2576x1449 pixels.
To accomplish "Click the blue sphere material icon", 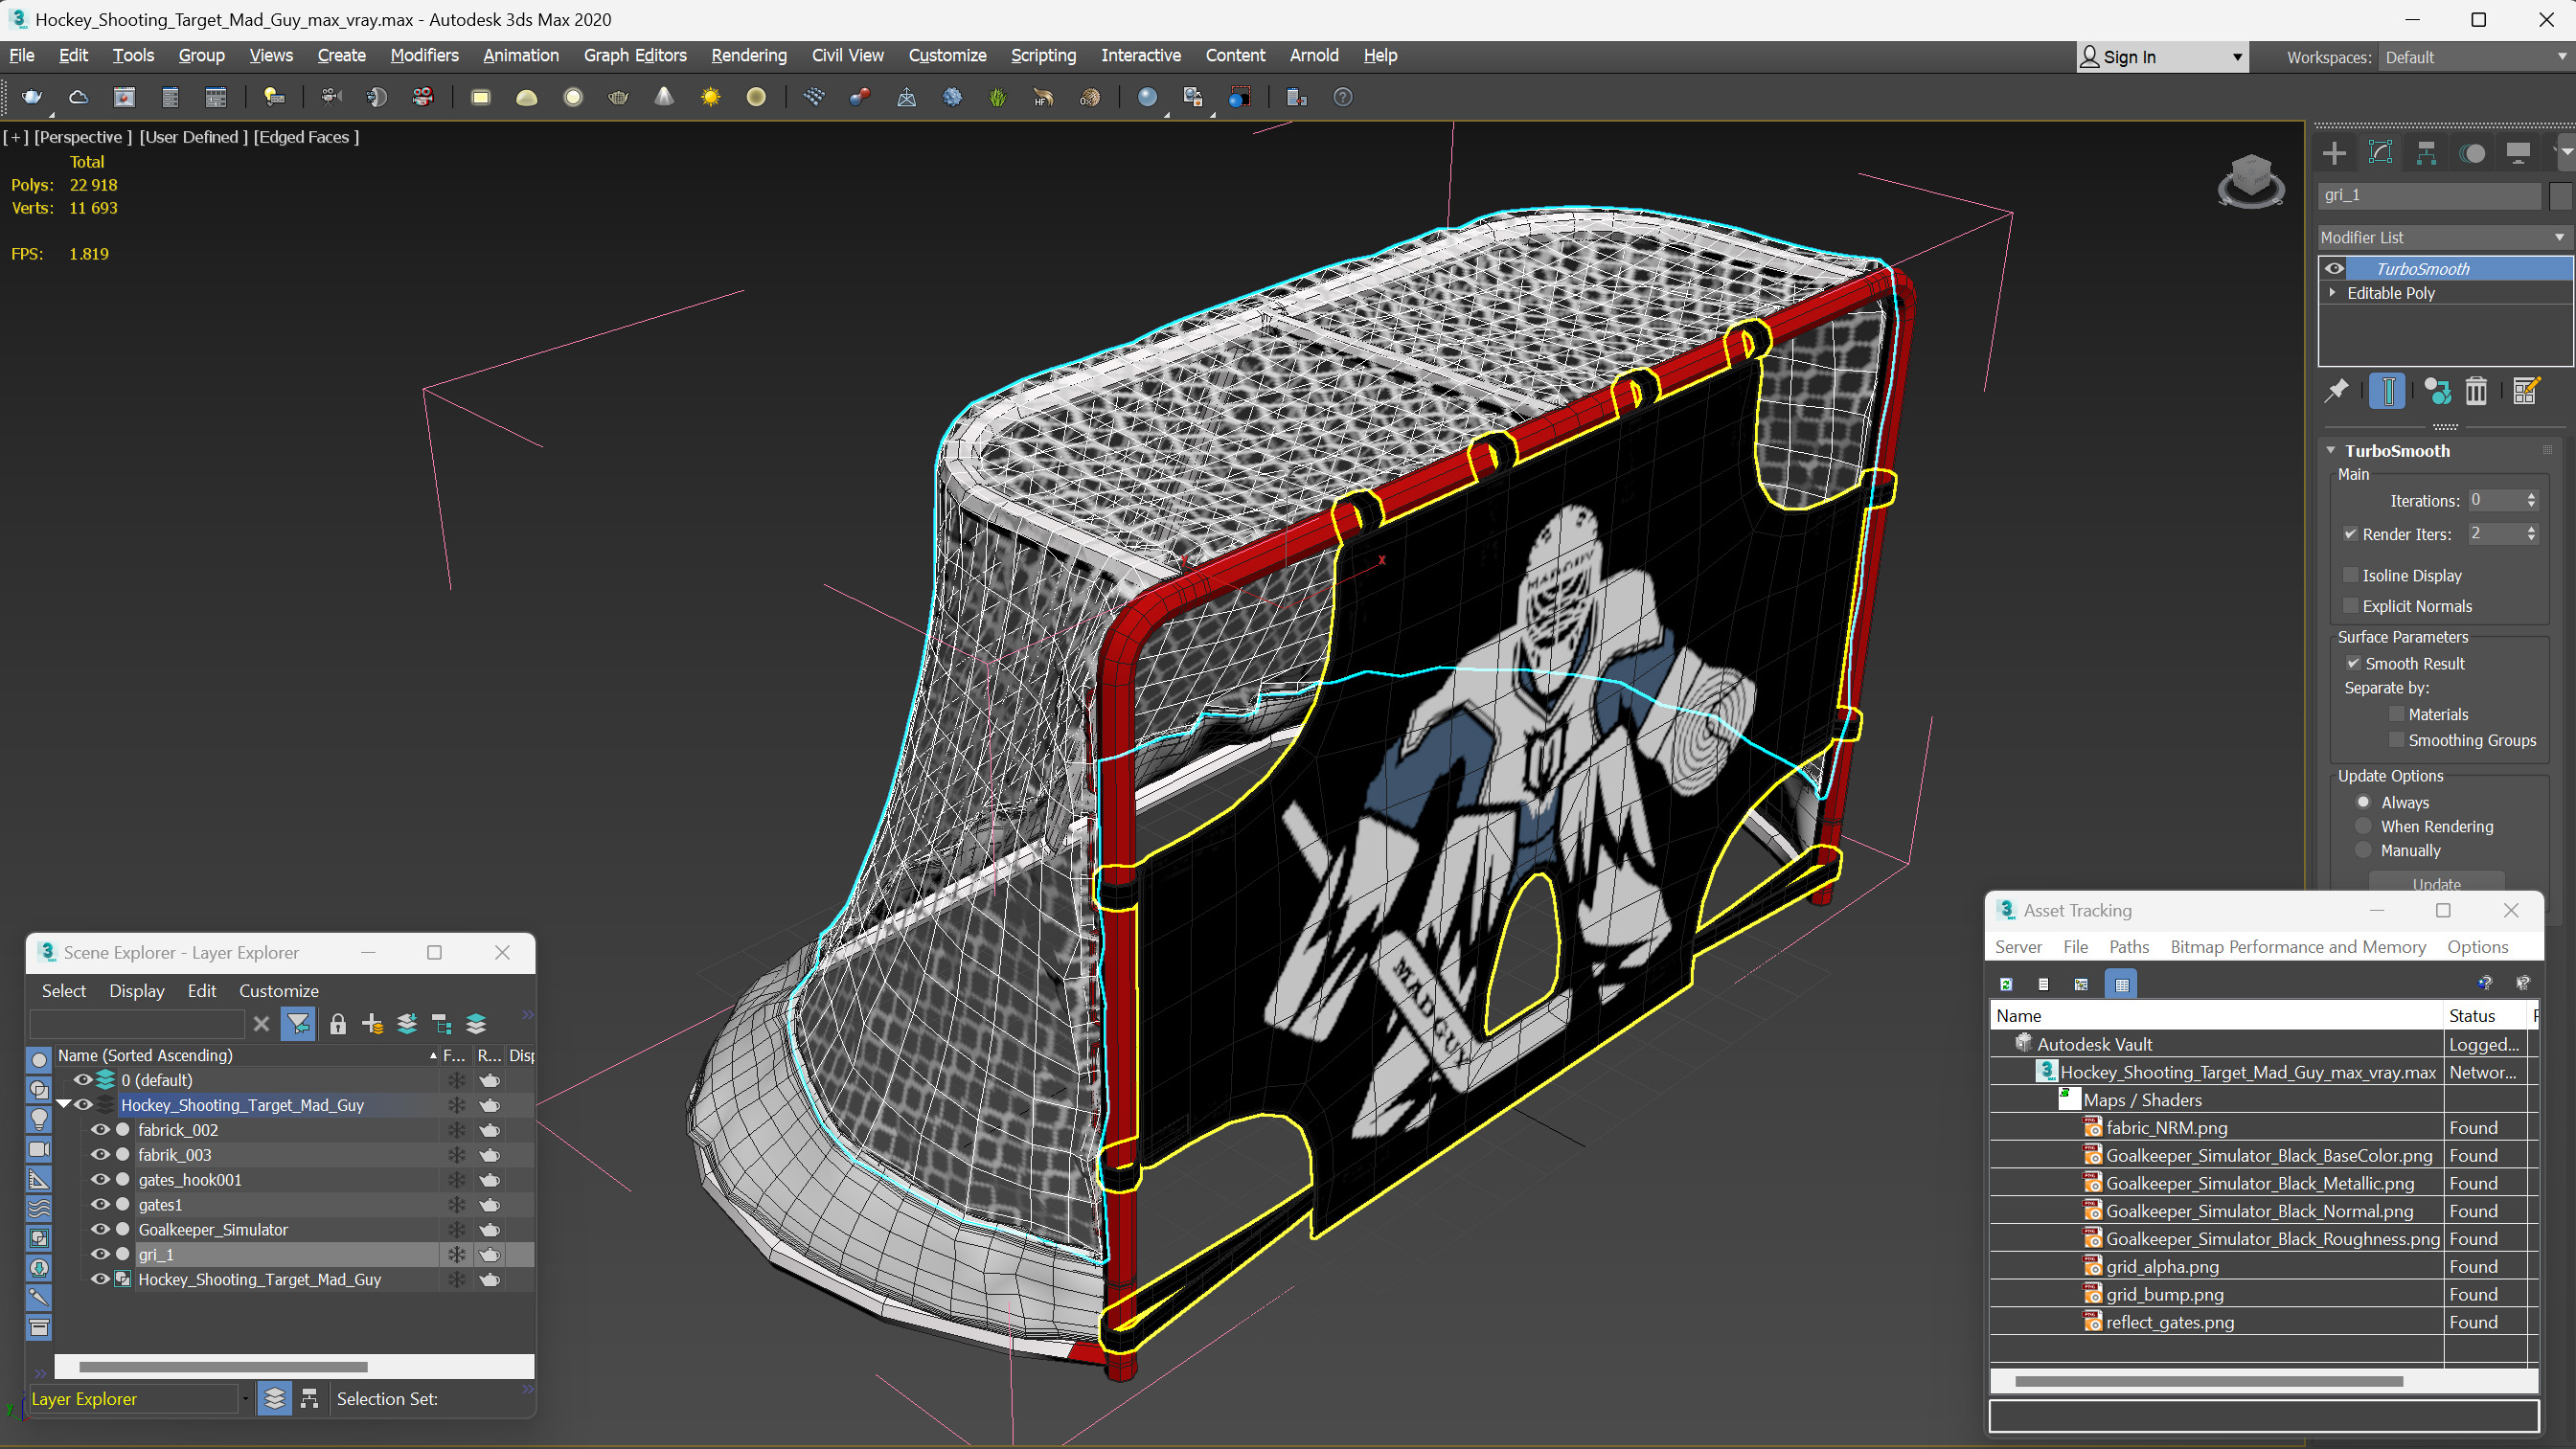I will (x=1148, y=97).
